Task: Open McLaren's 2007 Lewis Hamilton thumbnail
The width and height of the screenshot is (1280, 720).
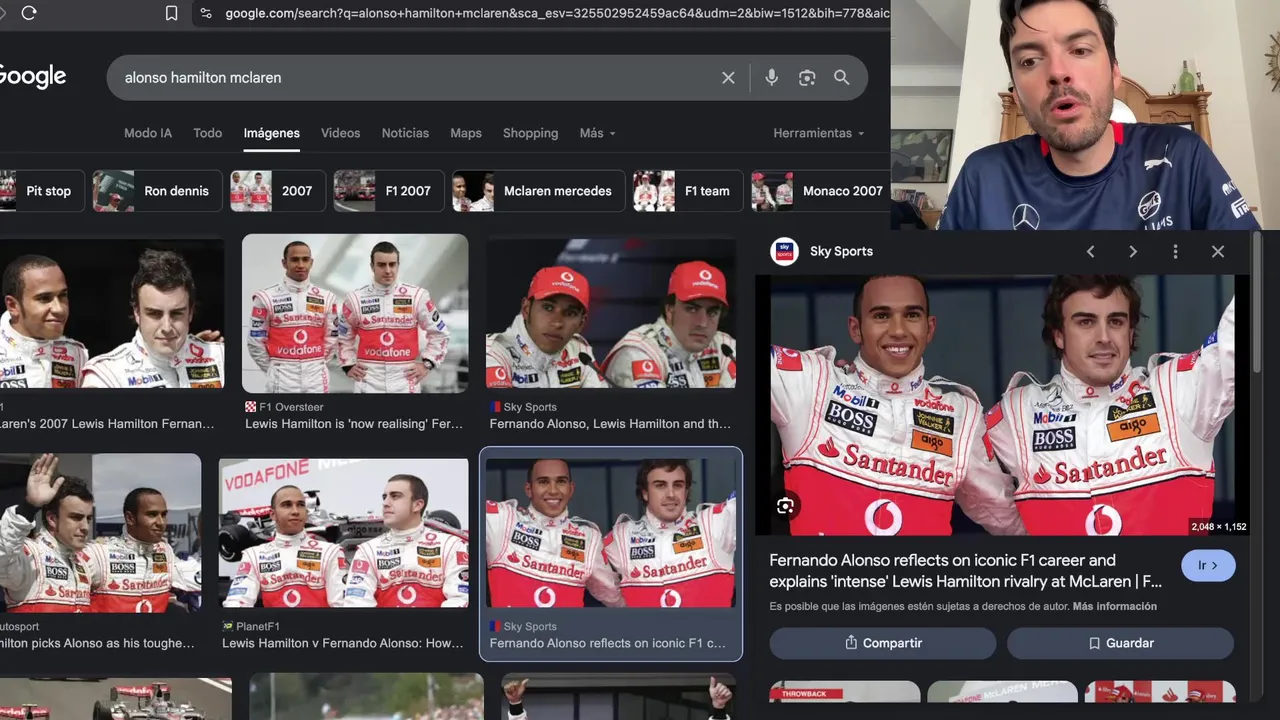Action: click(112, 311)
